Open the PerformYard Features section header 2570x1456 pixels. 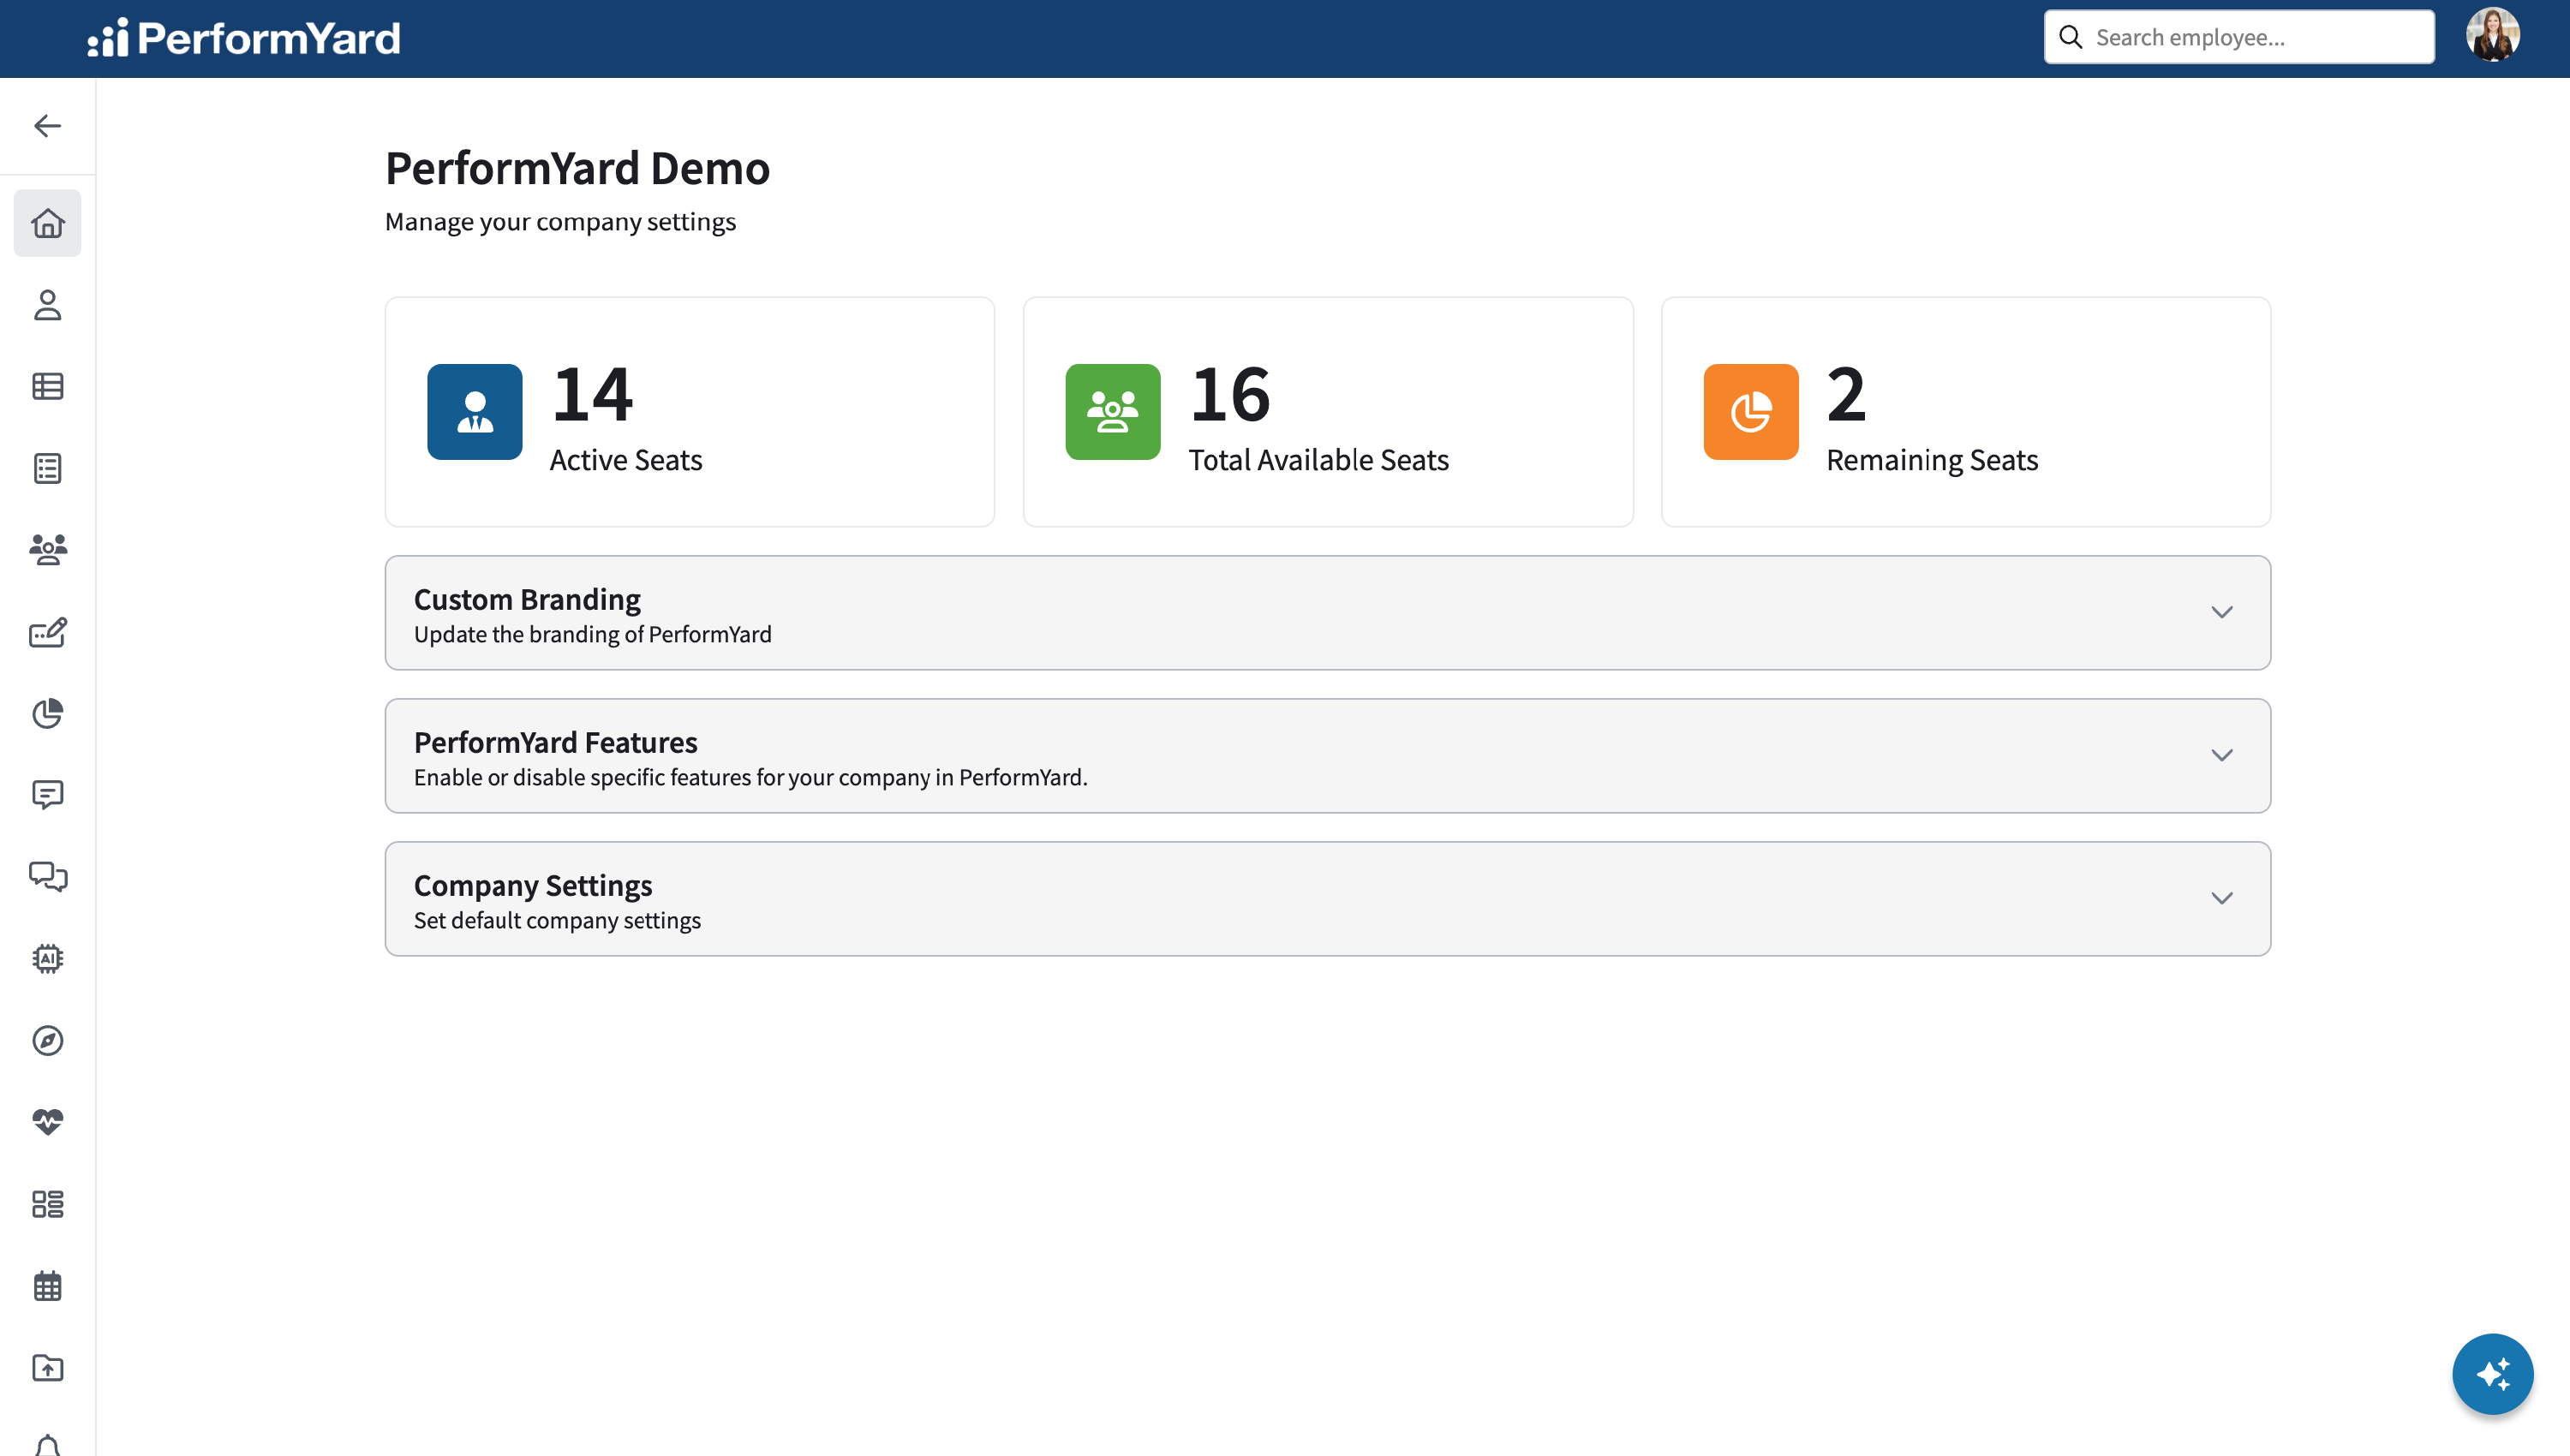[1327, 756]
